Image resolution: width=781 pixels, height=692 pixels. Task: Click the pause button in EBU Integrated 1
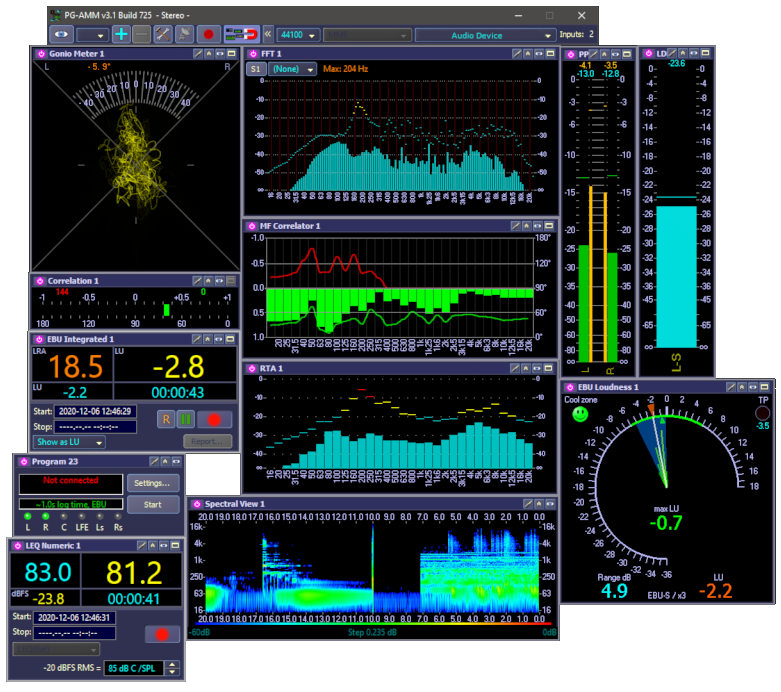point(186,419)
